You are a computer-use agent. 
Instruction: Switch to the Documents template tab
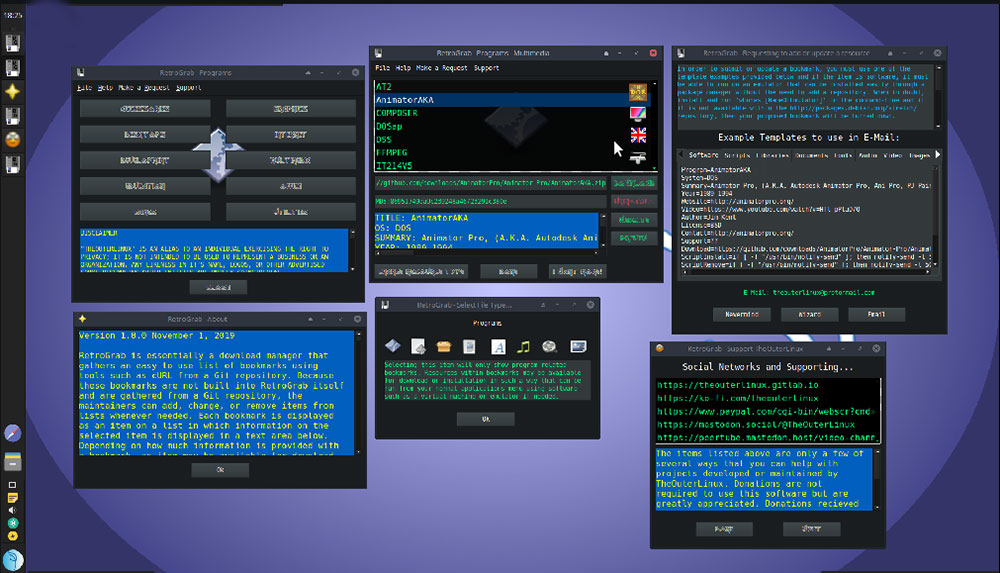tap(811, 155)
